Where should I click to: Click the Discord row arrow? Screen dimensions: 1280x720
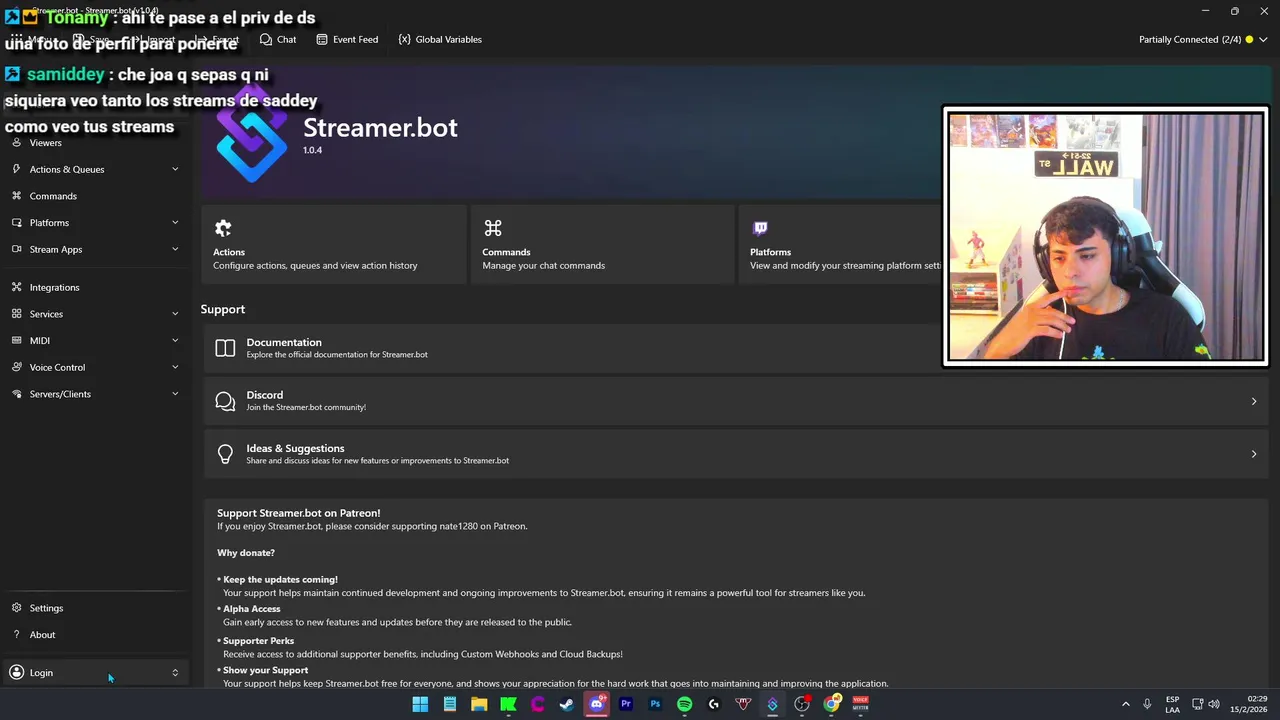click(1254, 401)
